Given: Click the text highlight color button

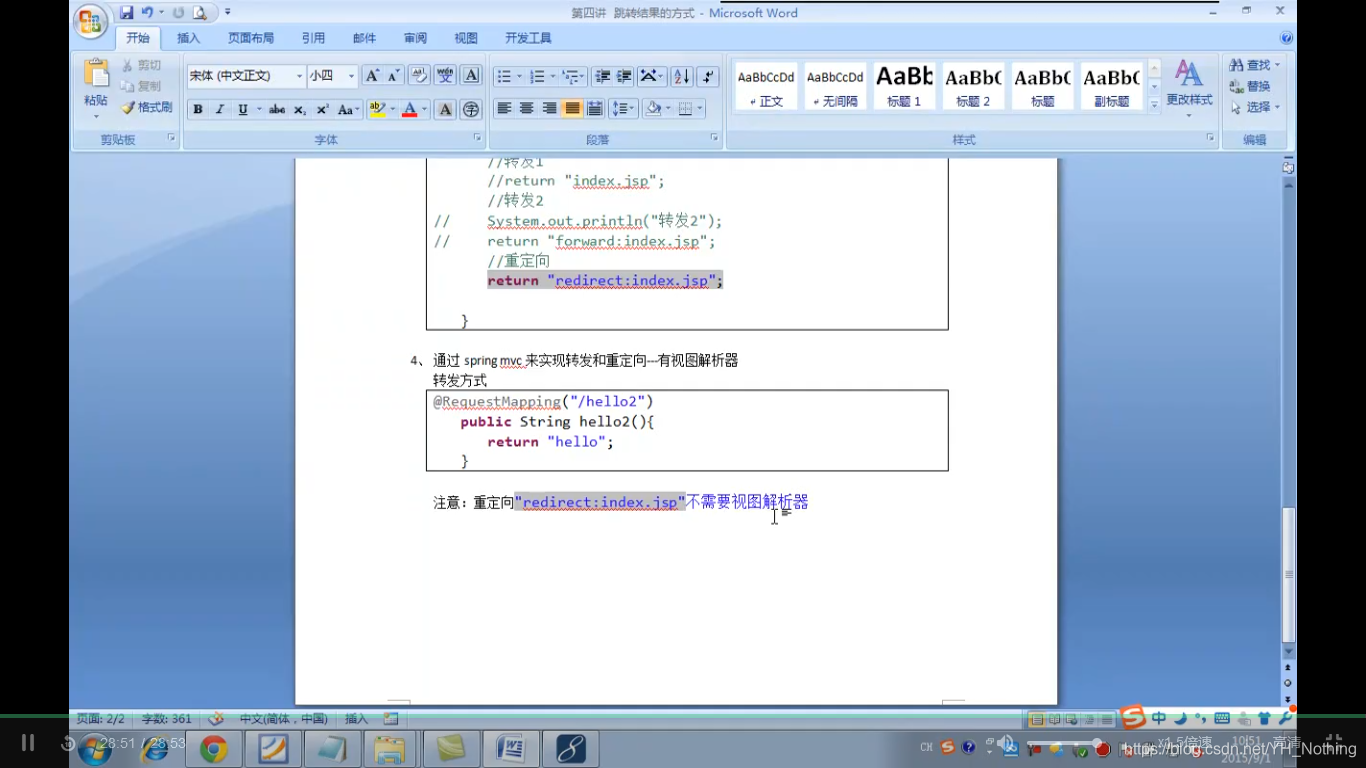Looking at the screenshot, I should [x=377, y=110].
